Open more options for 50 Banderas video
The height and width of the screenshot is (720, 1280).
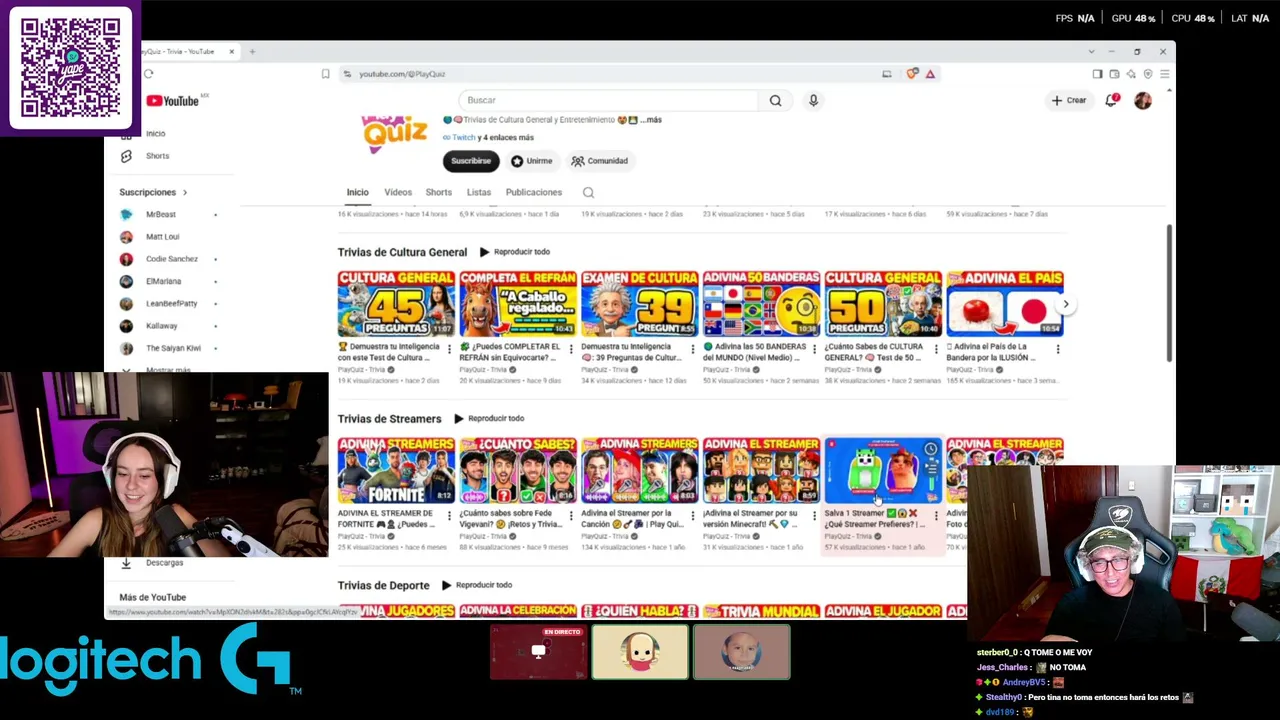click(814, 349)
